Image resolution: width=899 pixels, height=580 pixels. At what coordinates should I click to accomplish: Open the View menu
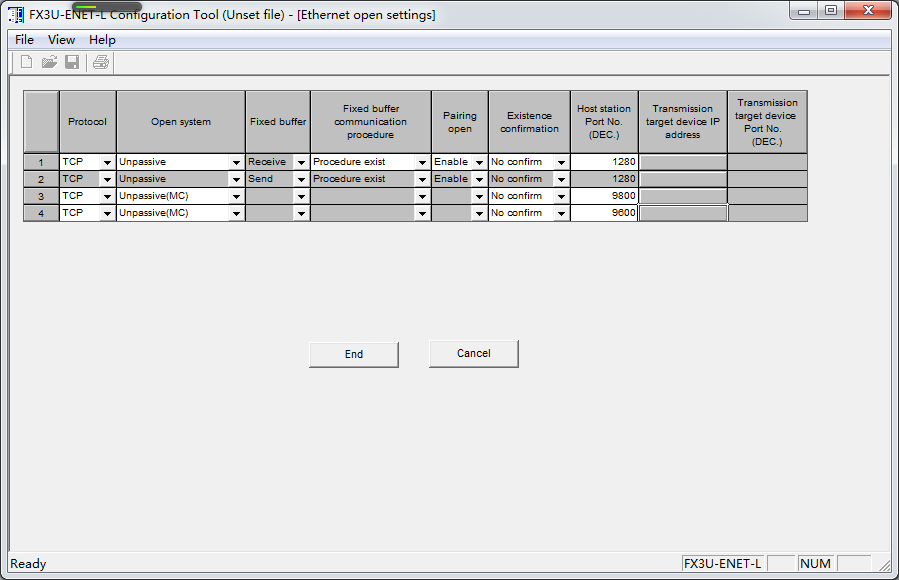(x=61, y=40)
